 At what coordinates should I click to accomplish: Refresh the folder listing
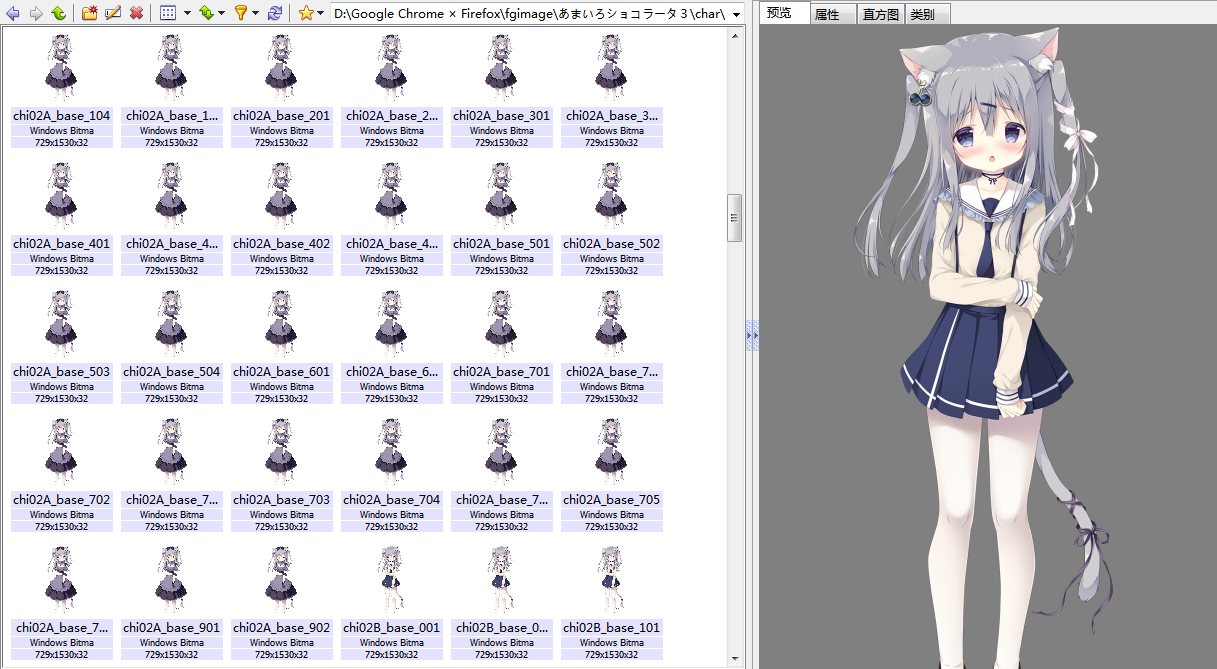point(274,13)
